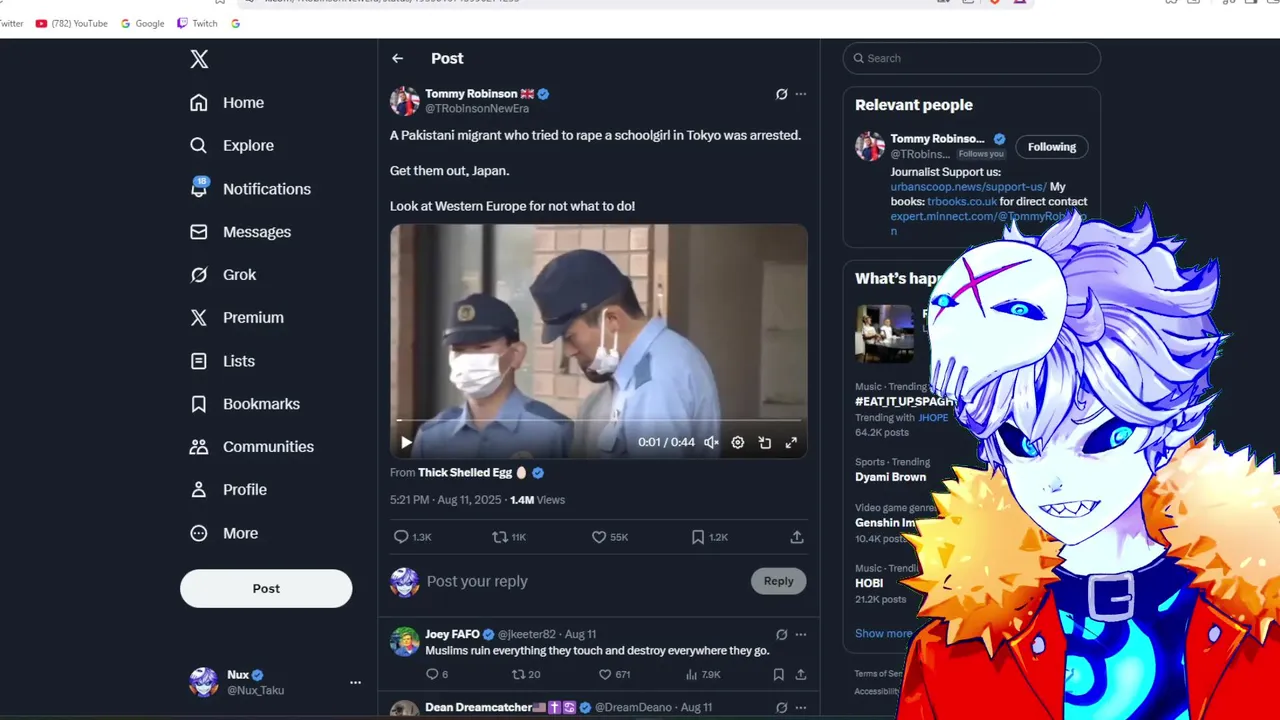The image size is (1280, 720).
Task: Click the grey Reply button
Action: click(778, 581)
